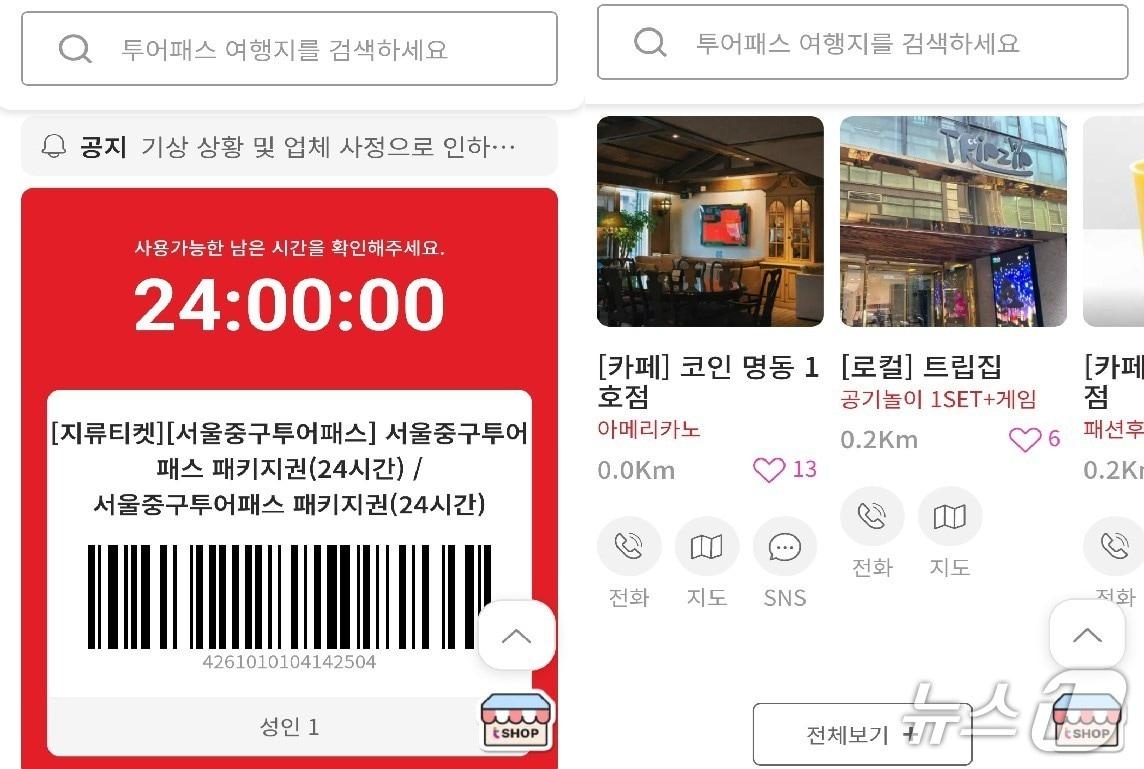
Task: Open the 트립집 storefront photo
Action: pyautogui.click(x=954, y=221)
